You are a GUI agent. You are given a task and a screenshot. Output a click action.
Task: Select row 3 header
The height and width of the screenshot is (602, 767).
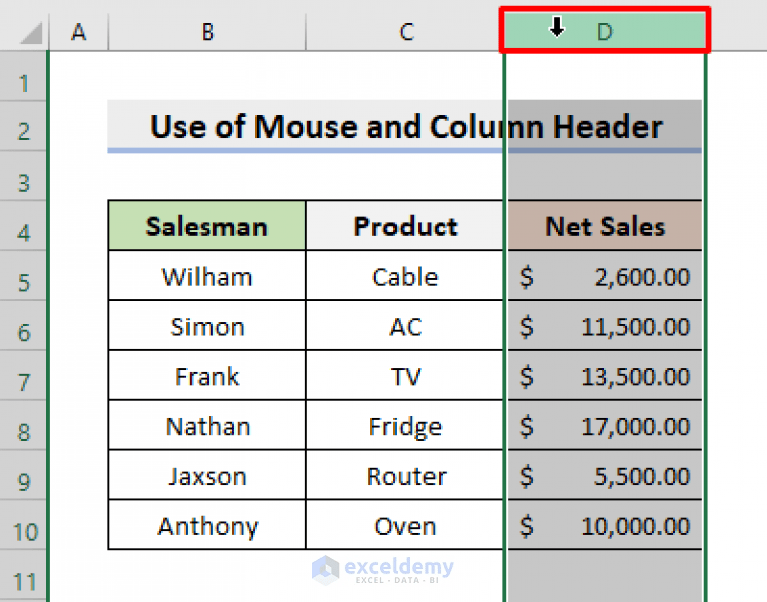coord(23,176)
